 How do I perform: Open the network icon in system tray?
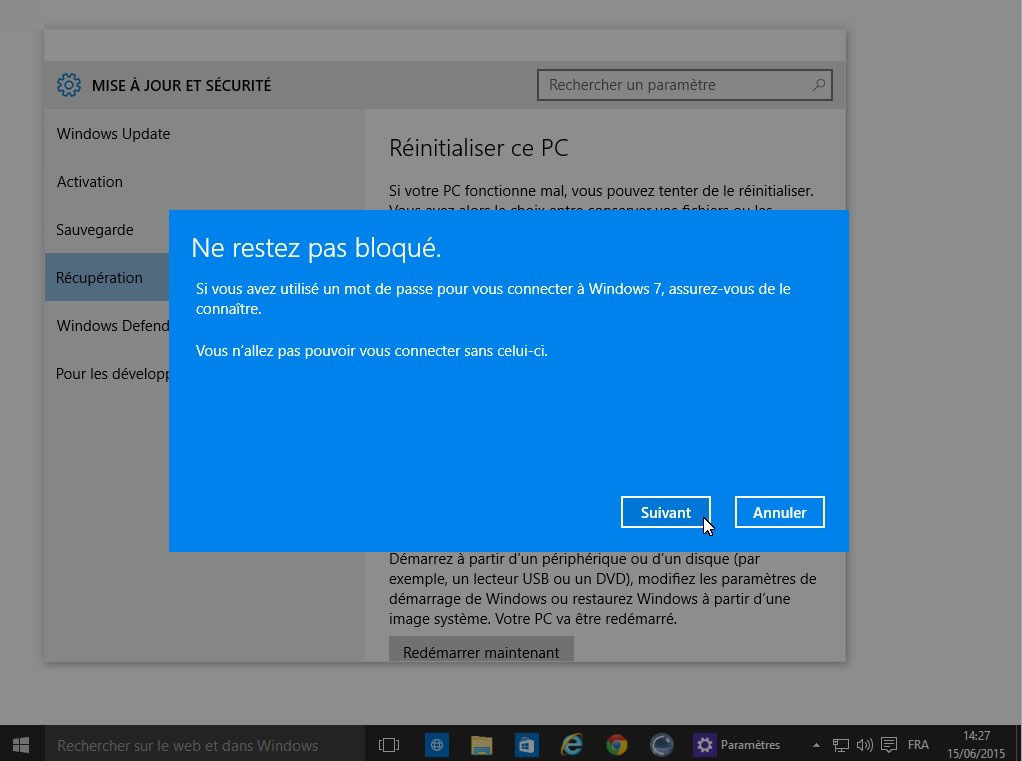point(841,745)
